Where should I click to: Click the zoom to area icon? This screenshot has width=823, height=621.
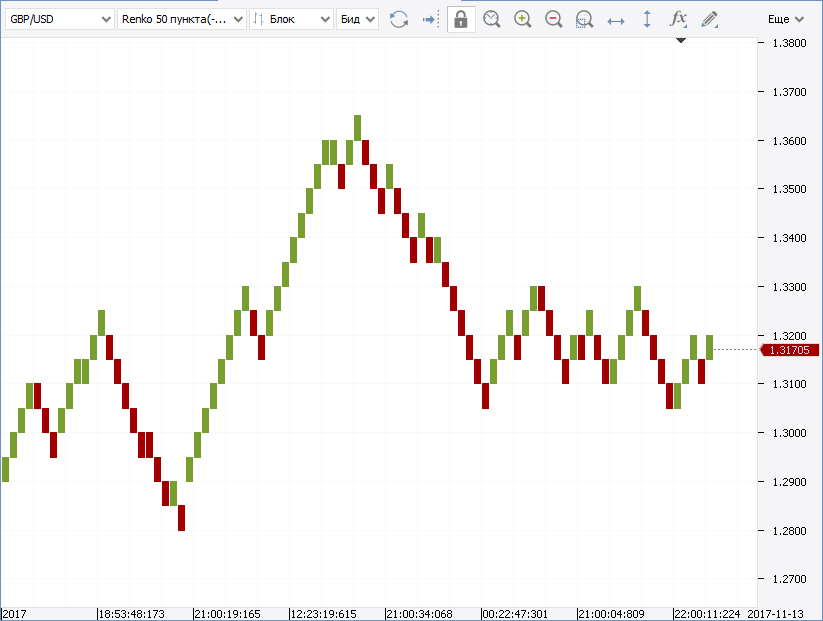pyautogui.click(x=585, y=19)
